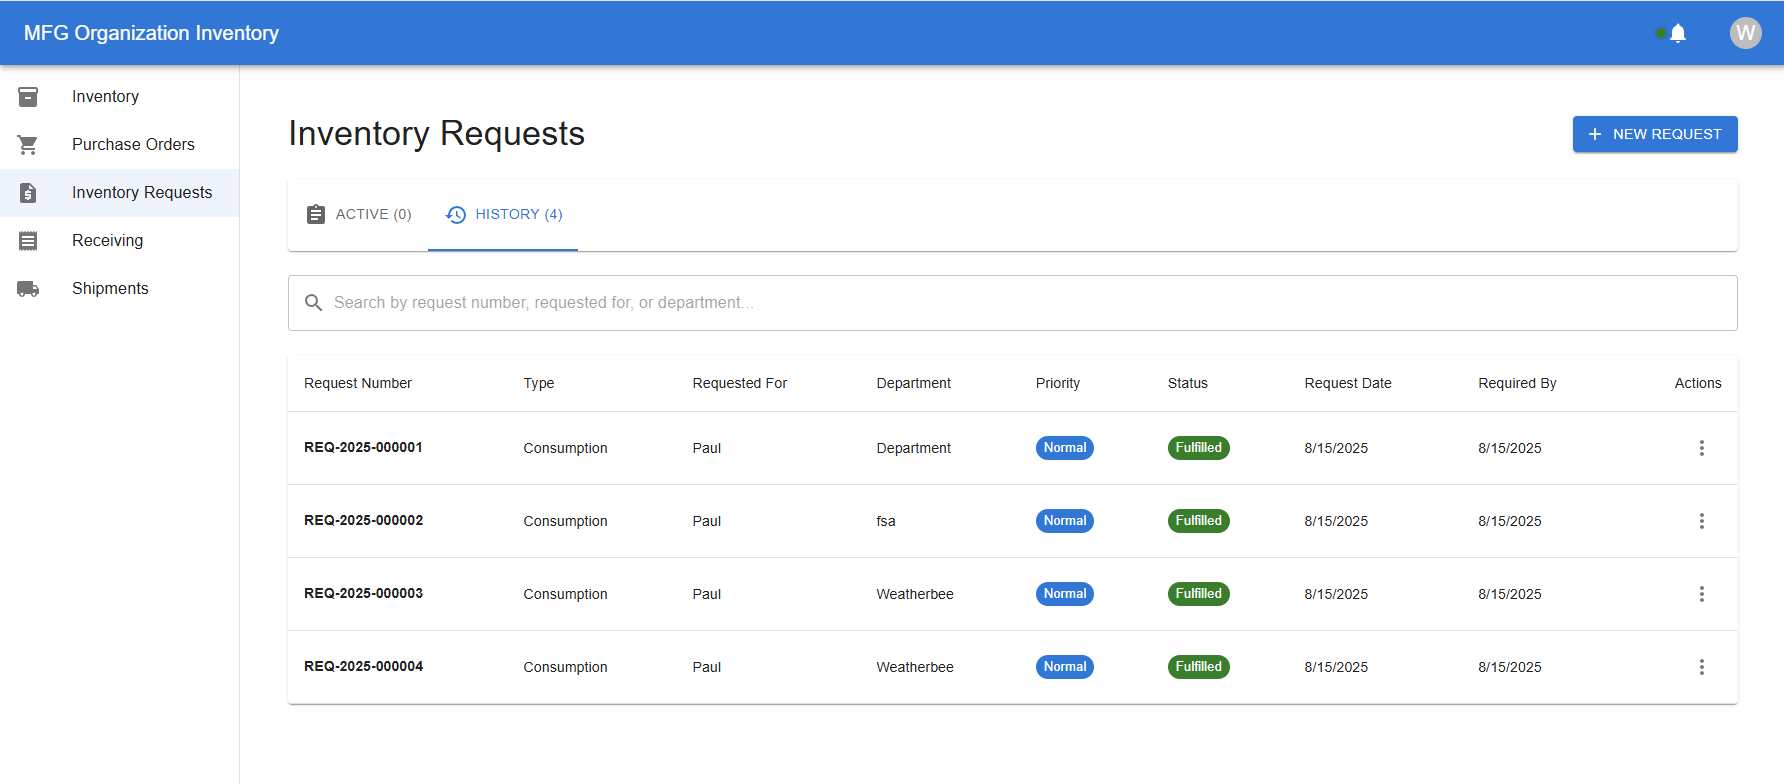Open the user avatar W menu
Image resolution: width=1784 pixels, height=784 pixels.
pos(1745,33)
